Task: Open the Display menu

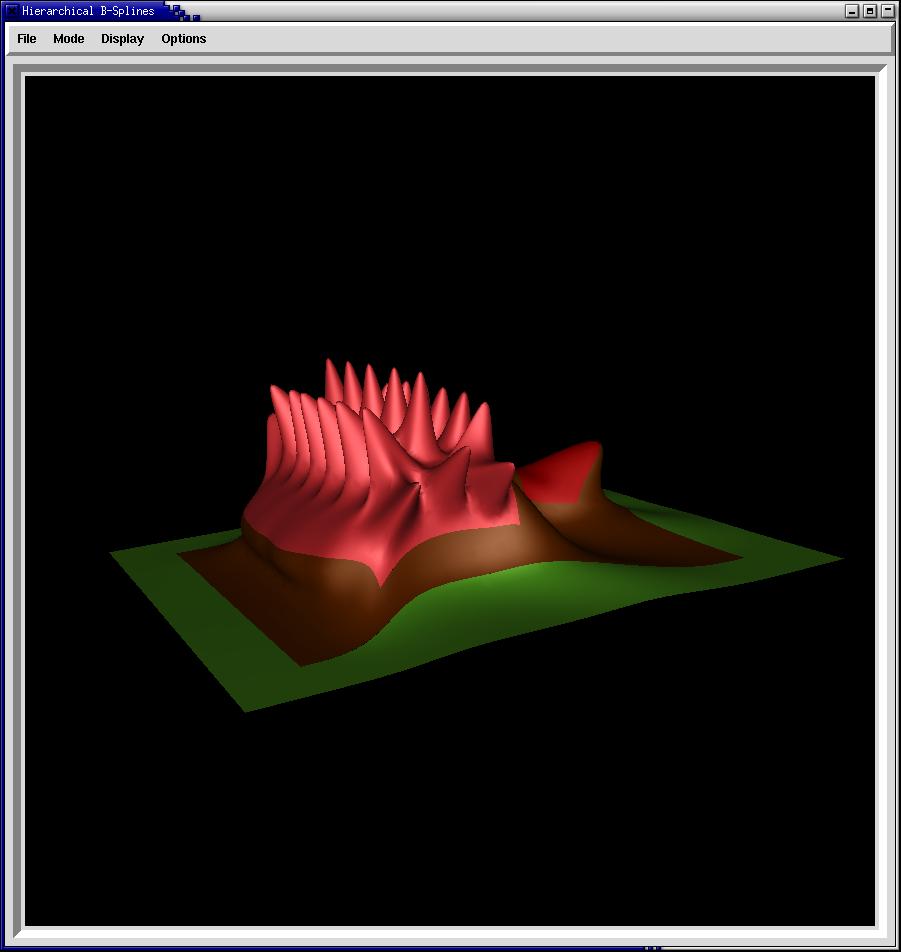Action: coord(122,39)
